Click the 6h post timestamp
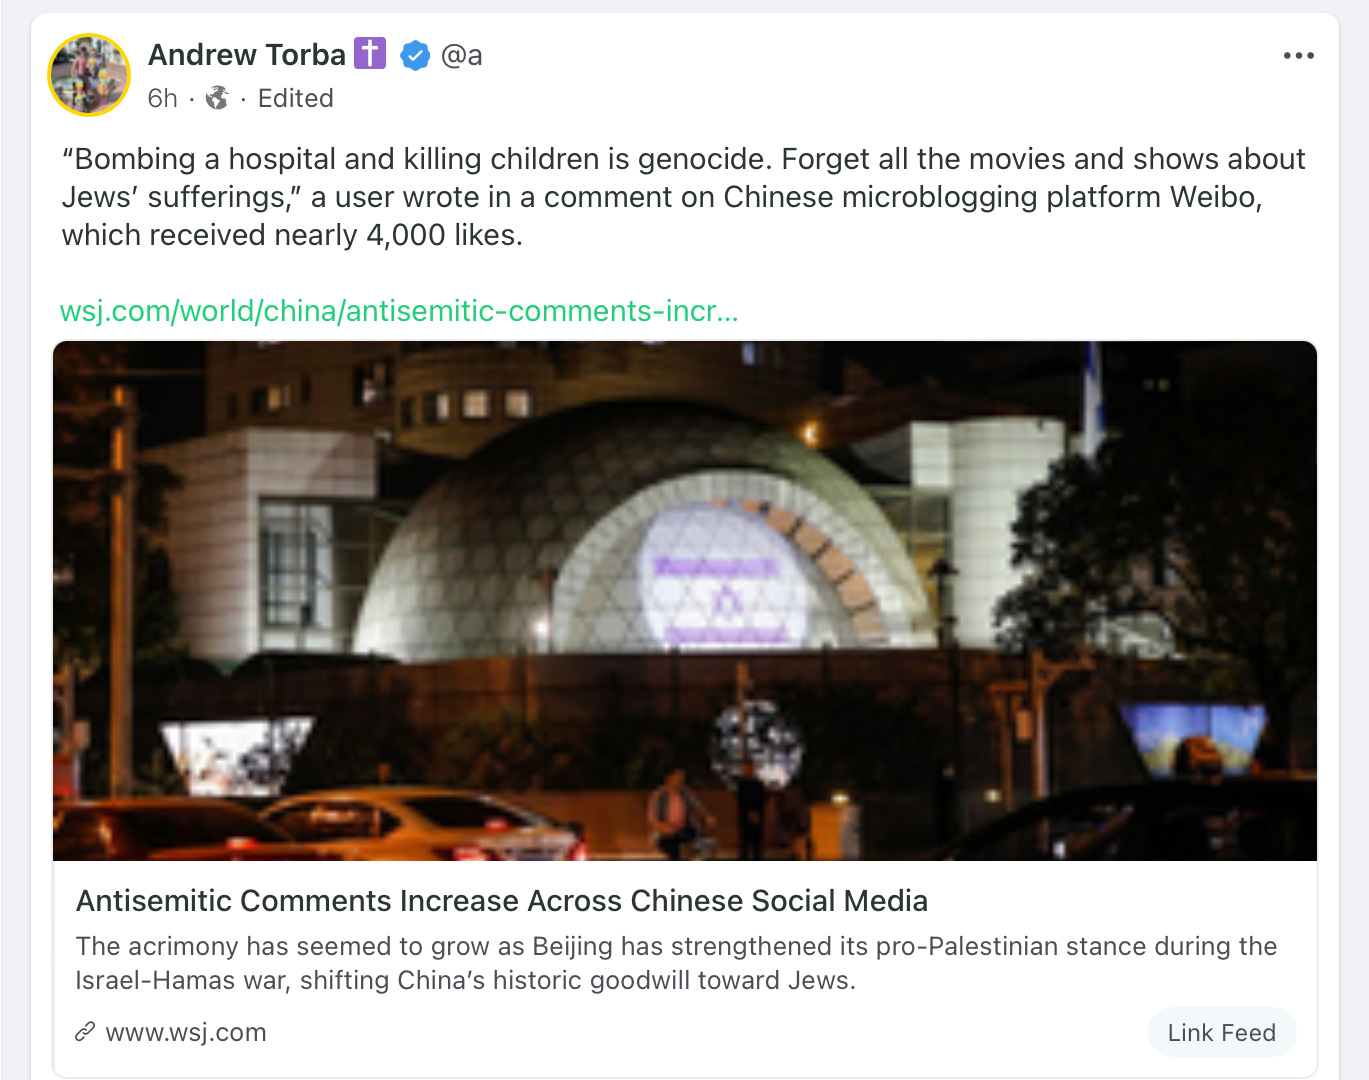Image resolution: width=1369 pixels, height=1080 pixels. coord(163,98)
